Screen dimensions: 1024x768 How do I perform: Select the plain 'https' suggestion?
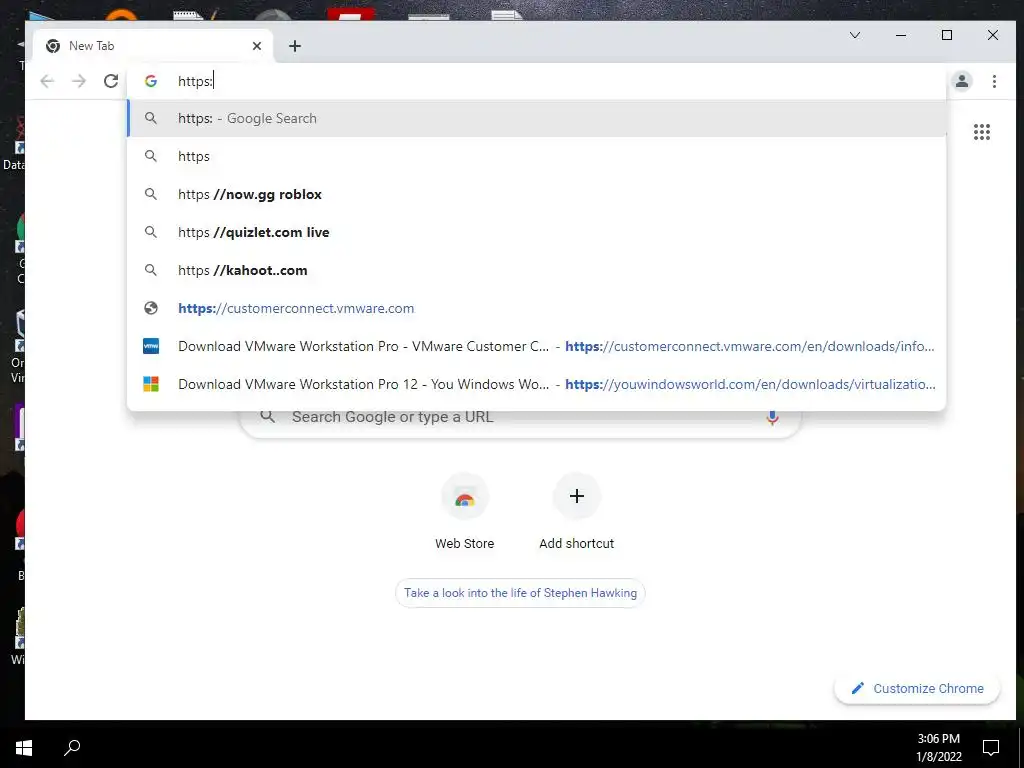(537, 156)
